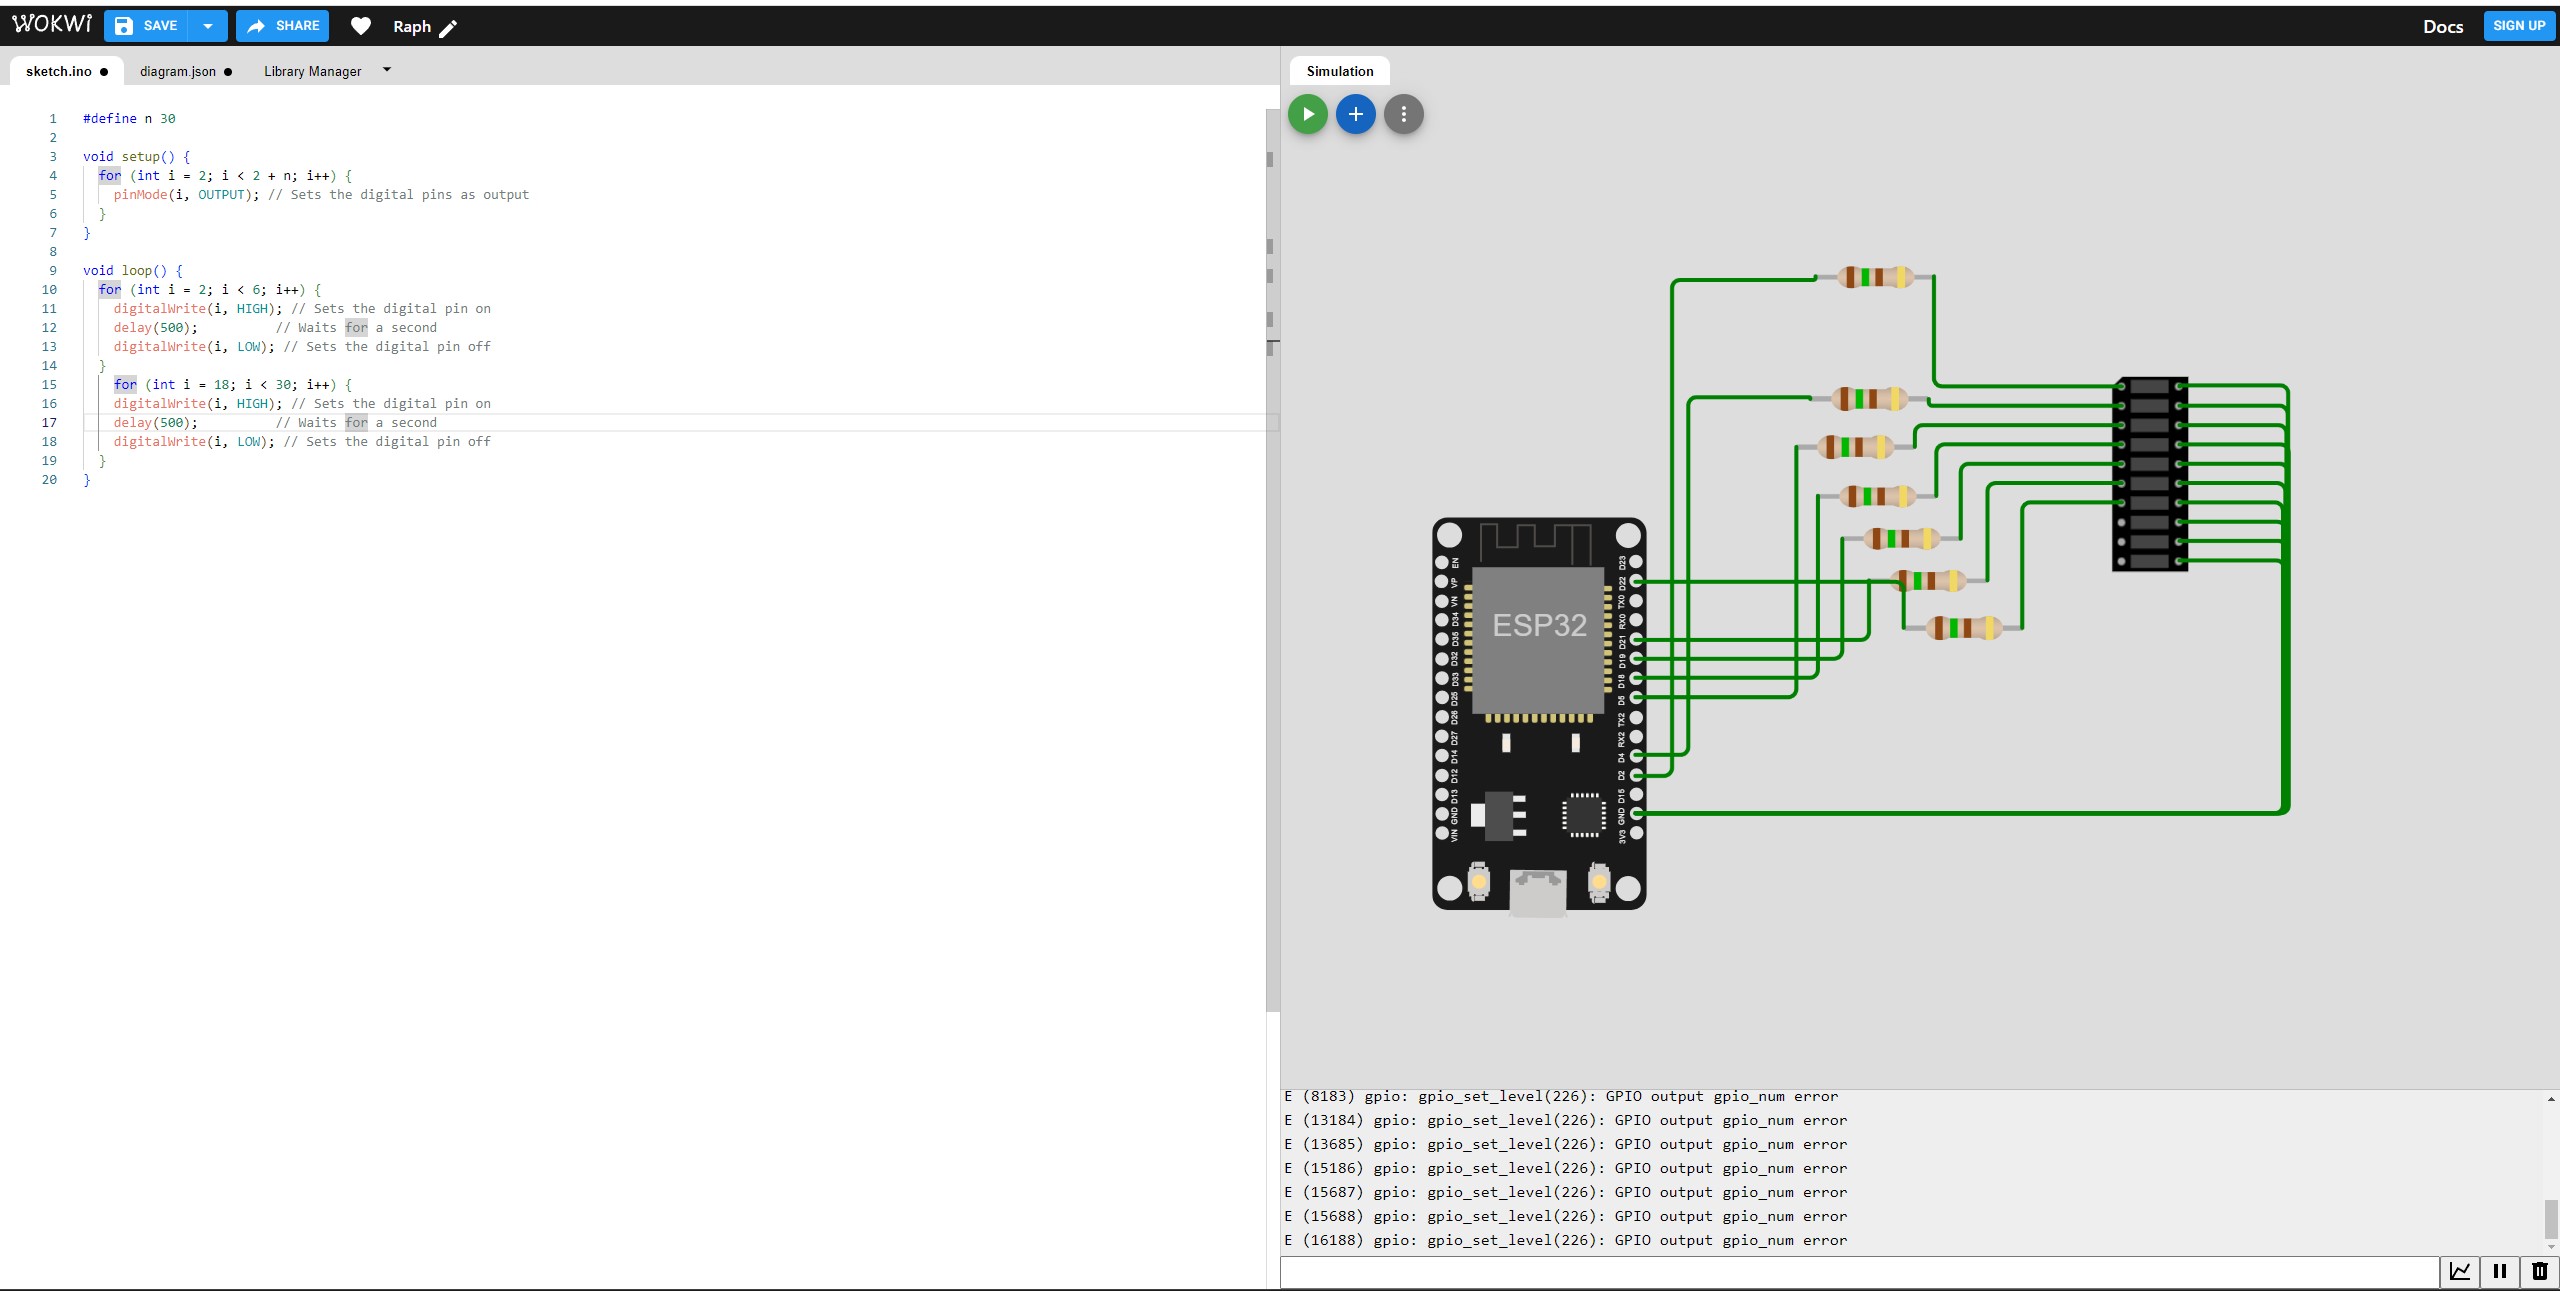Edit the project name with the pencil icon
This screenshot has width=2560, height=1291.
point(448,28)
